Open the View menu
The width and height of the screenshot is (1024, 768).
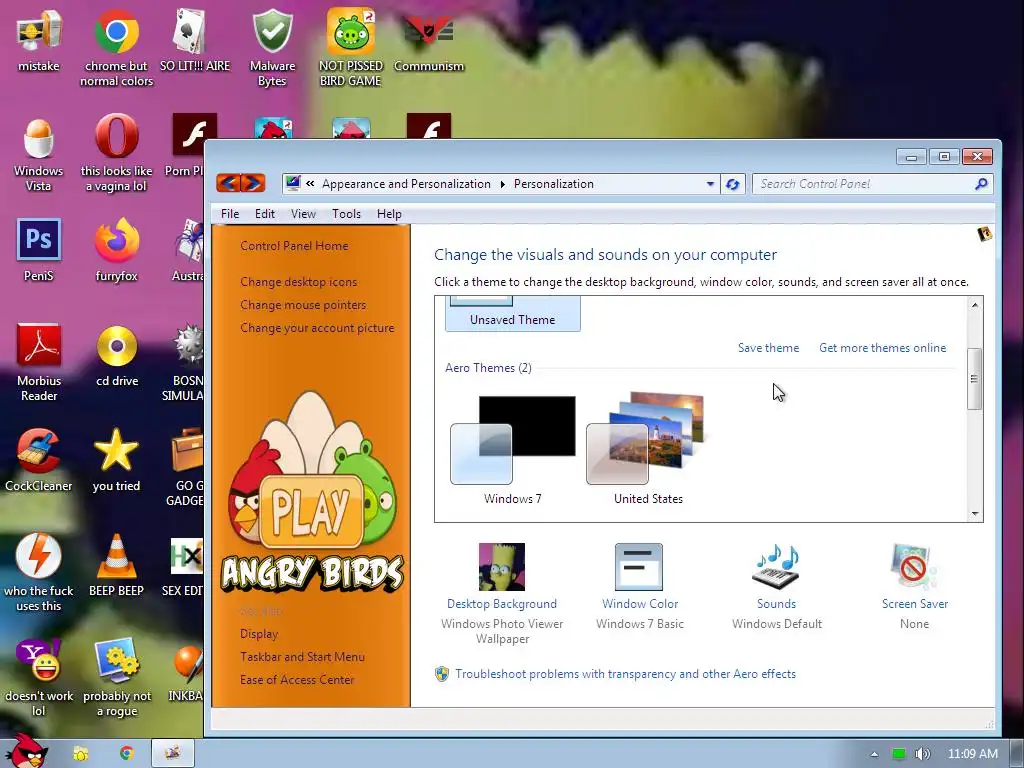[x=303, y=214]
